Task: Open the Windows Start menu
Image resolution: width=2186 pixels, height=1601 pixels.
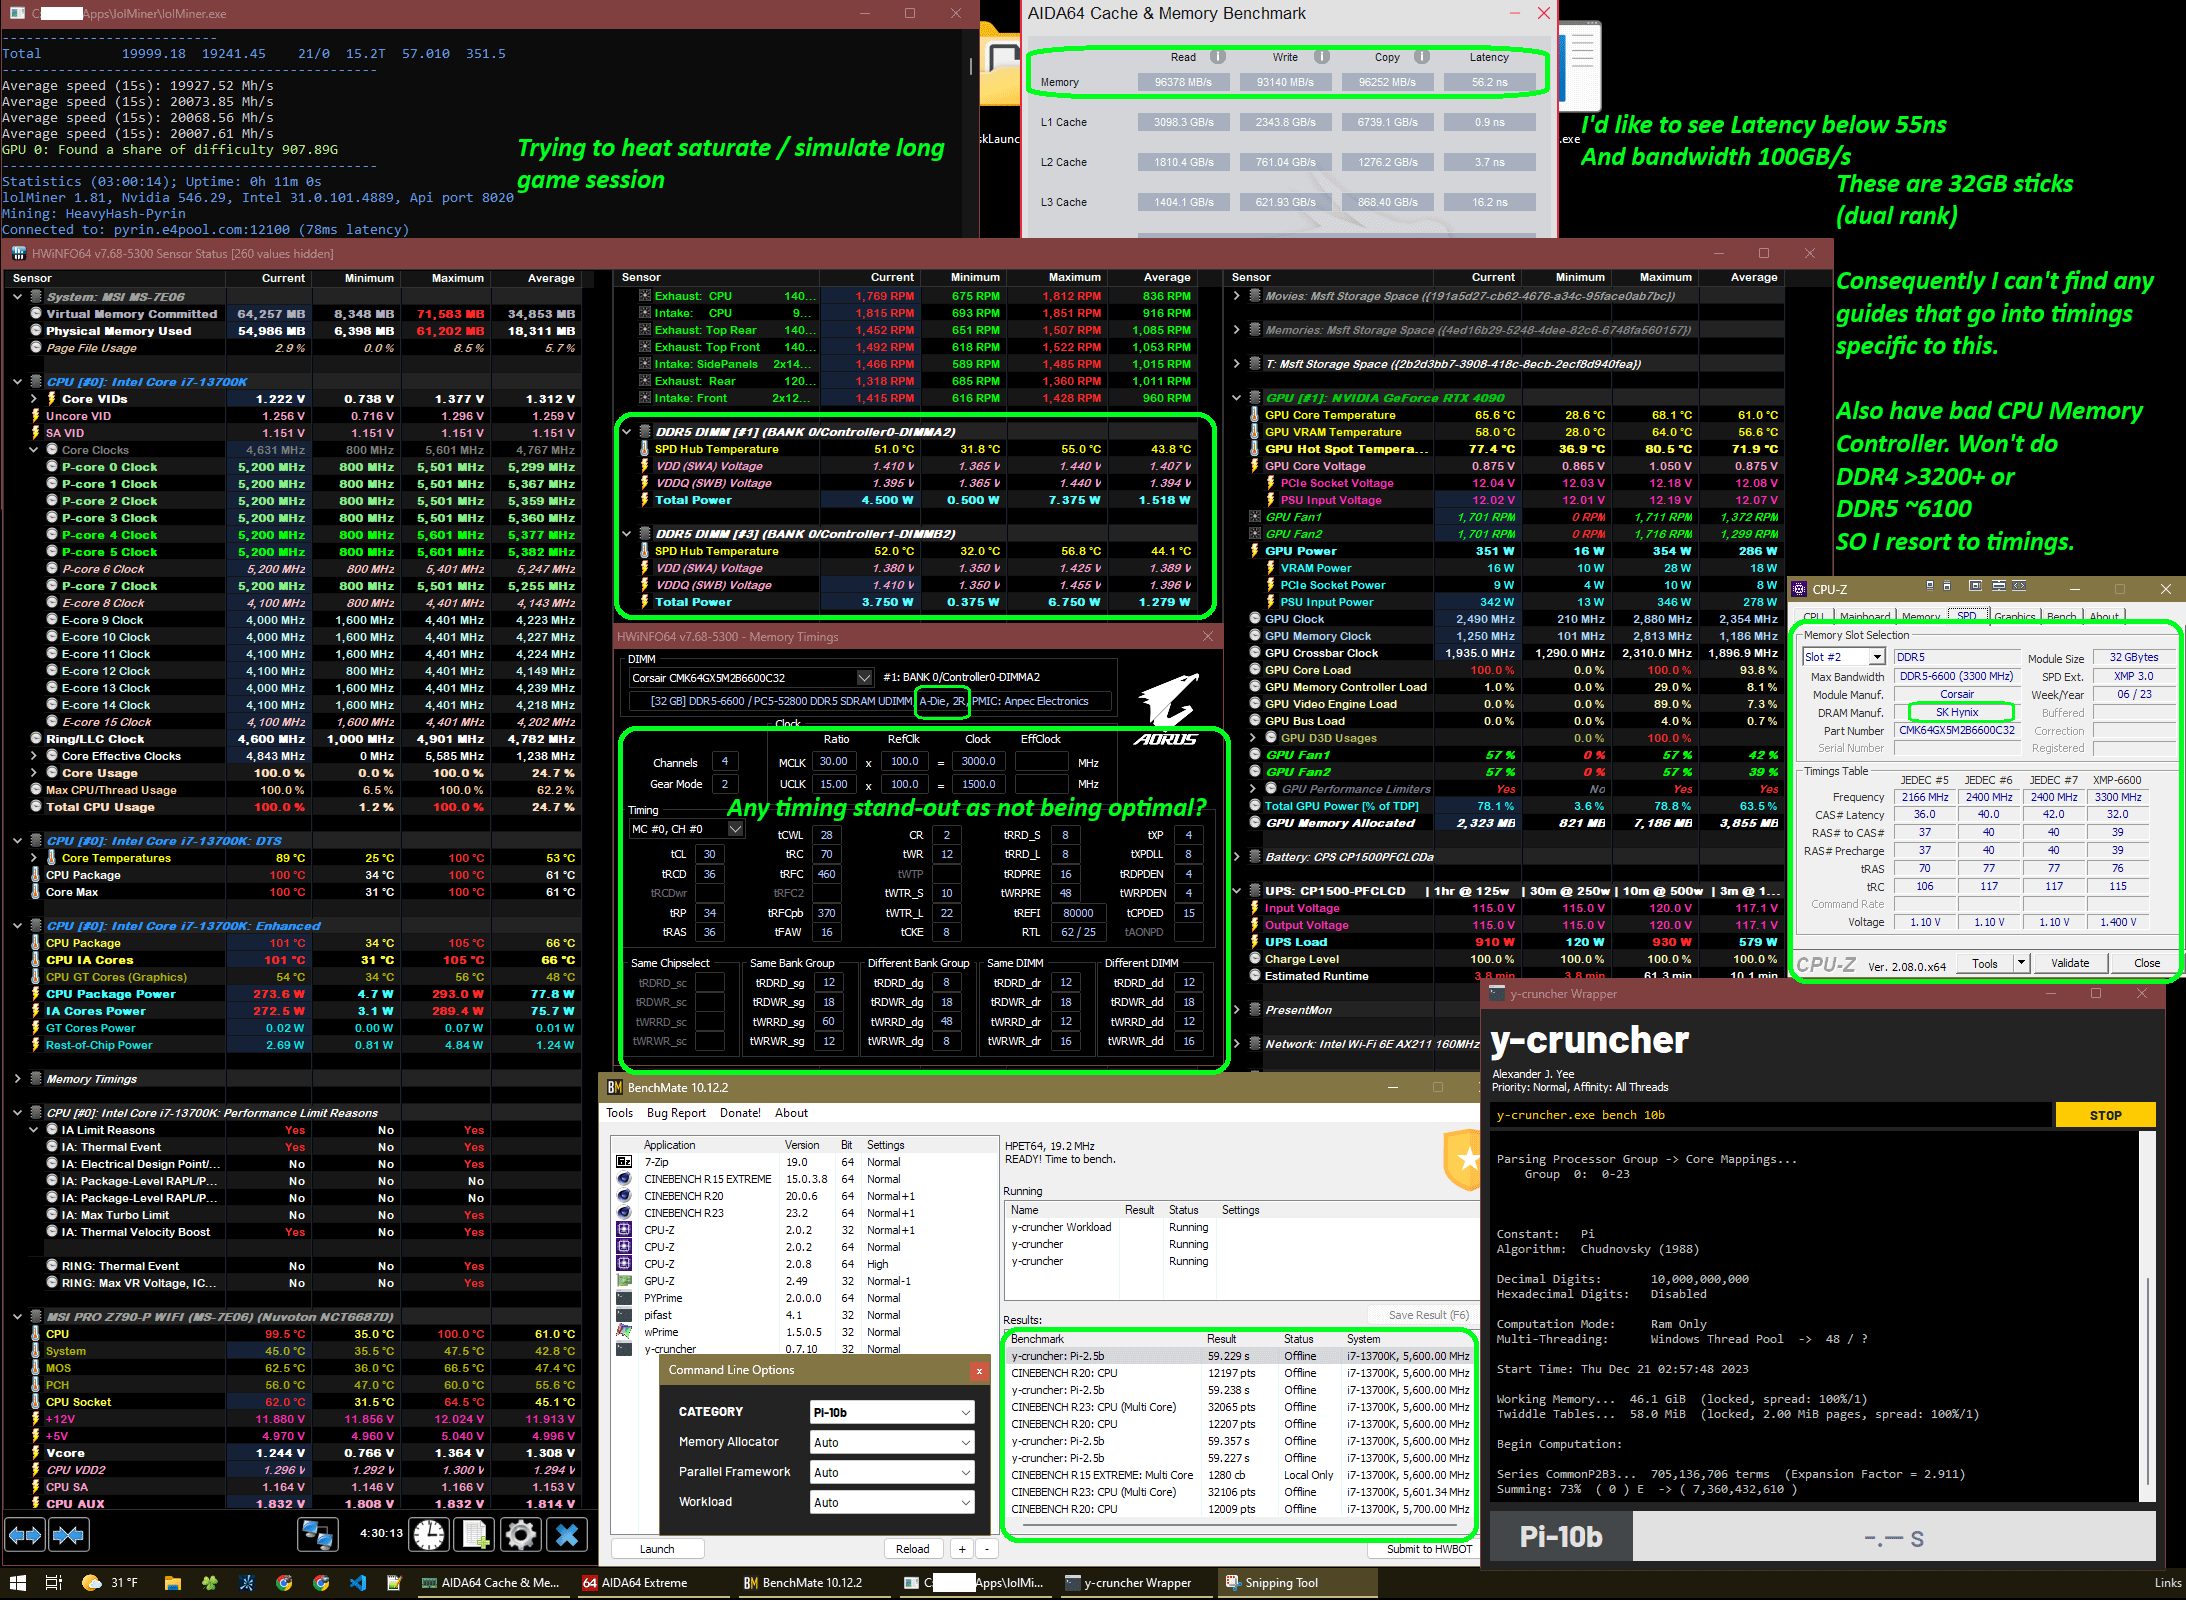Action: [x=17, y=1583]
